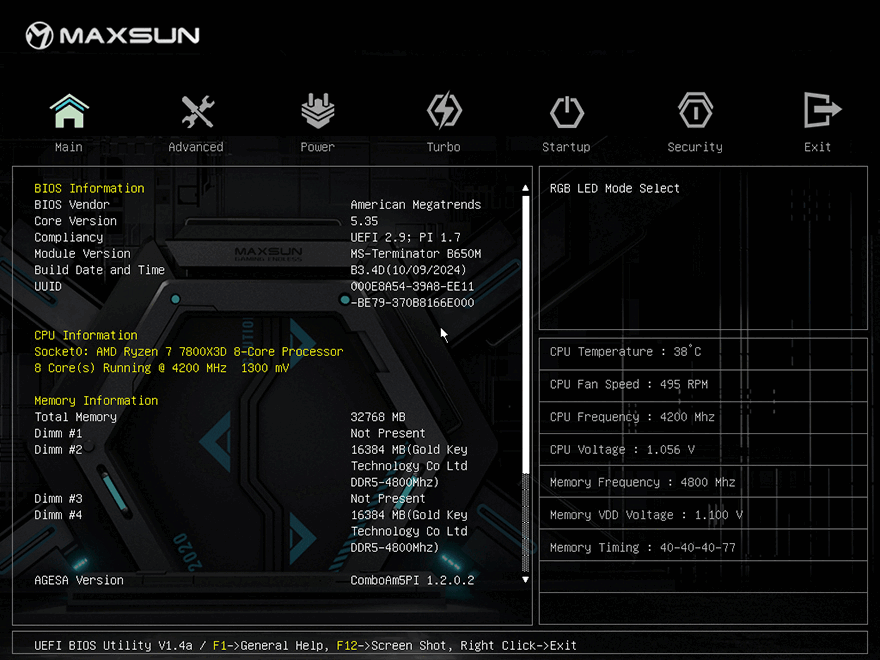Select the CPU Information heading

tap(86, 336)
